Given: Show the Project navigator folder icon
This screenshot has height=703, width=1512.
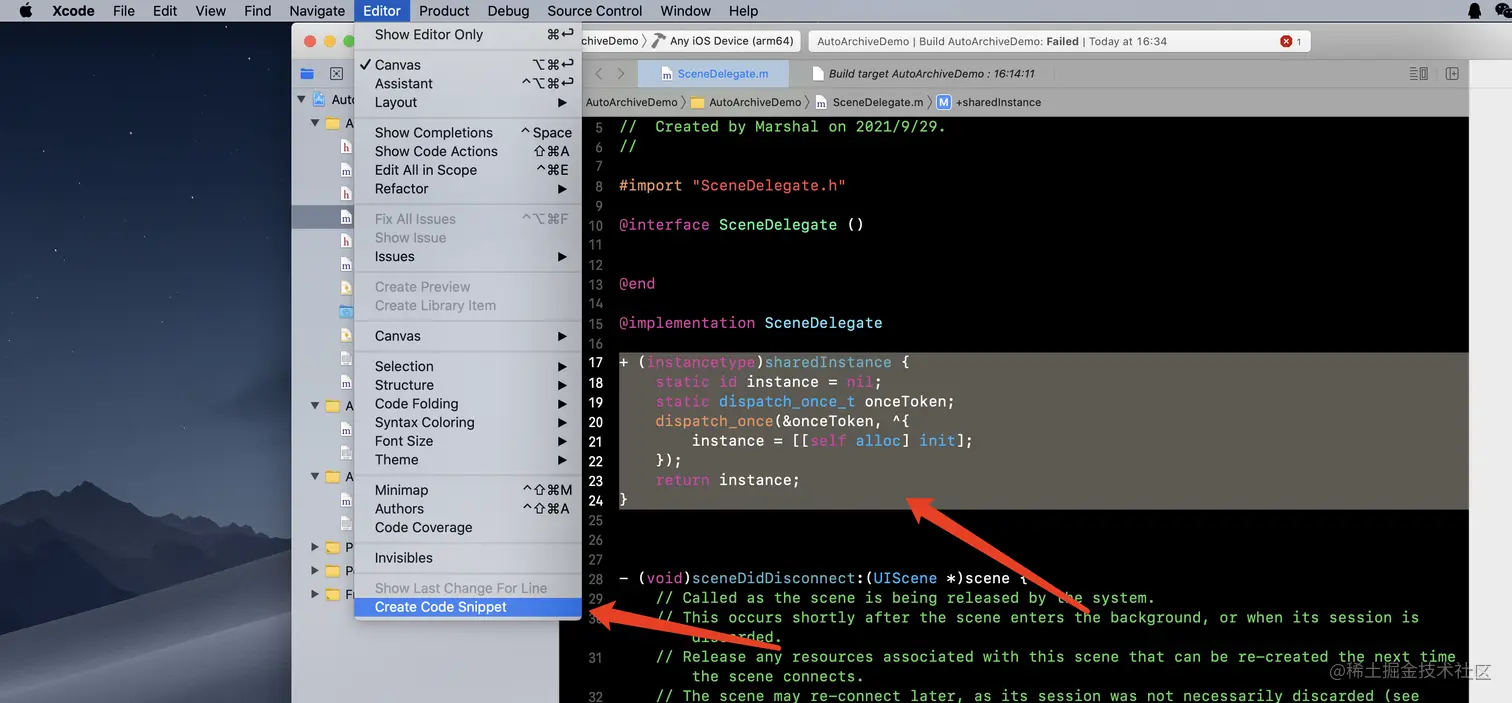Looking at the screenshot, I should point(307,74).
